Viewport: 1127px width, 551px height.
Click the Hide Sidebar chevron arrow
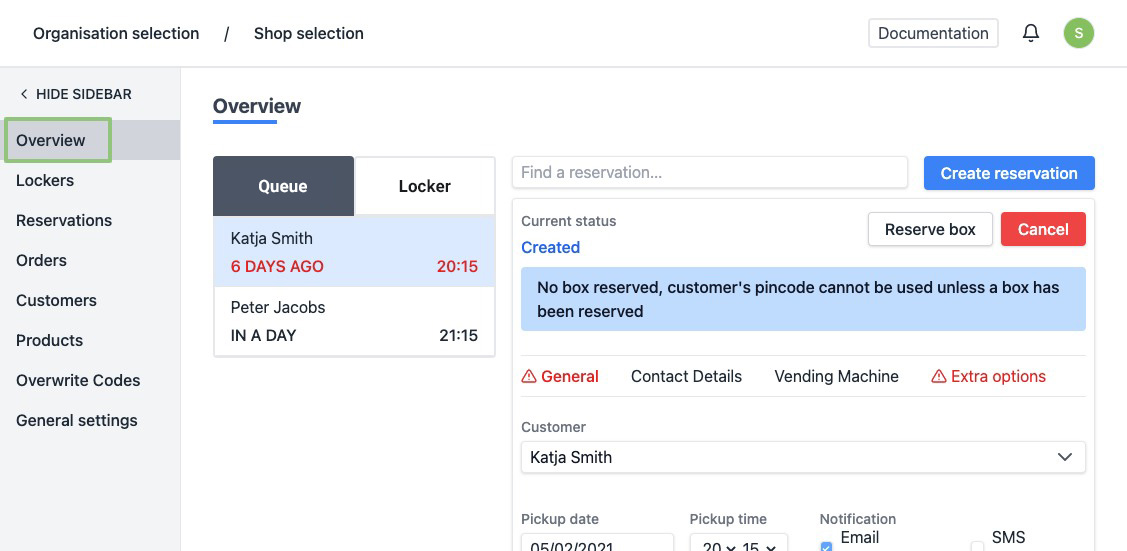click(x=24, y=94)
